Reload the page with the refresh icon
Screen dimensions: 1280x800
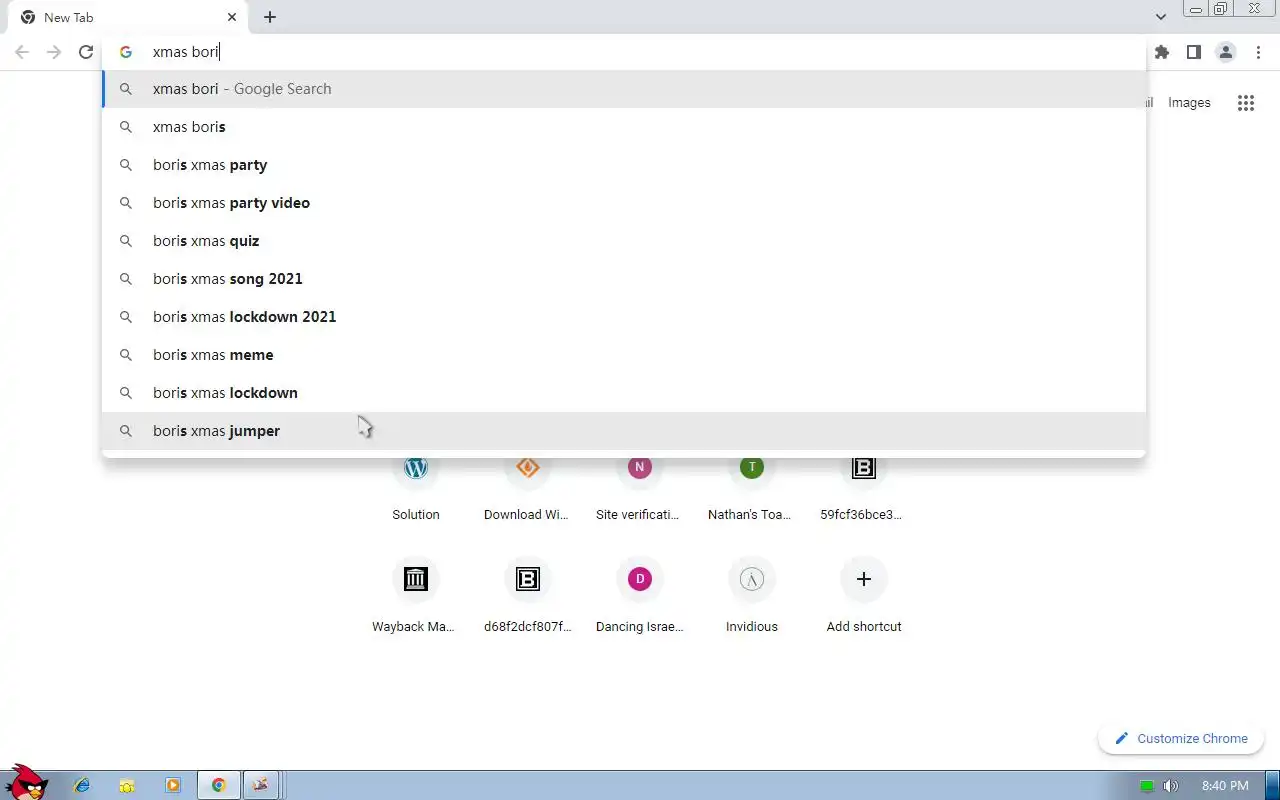(86, 52)
